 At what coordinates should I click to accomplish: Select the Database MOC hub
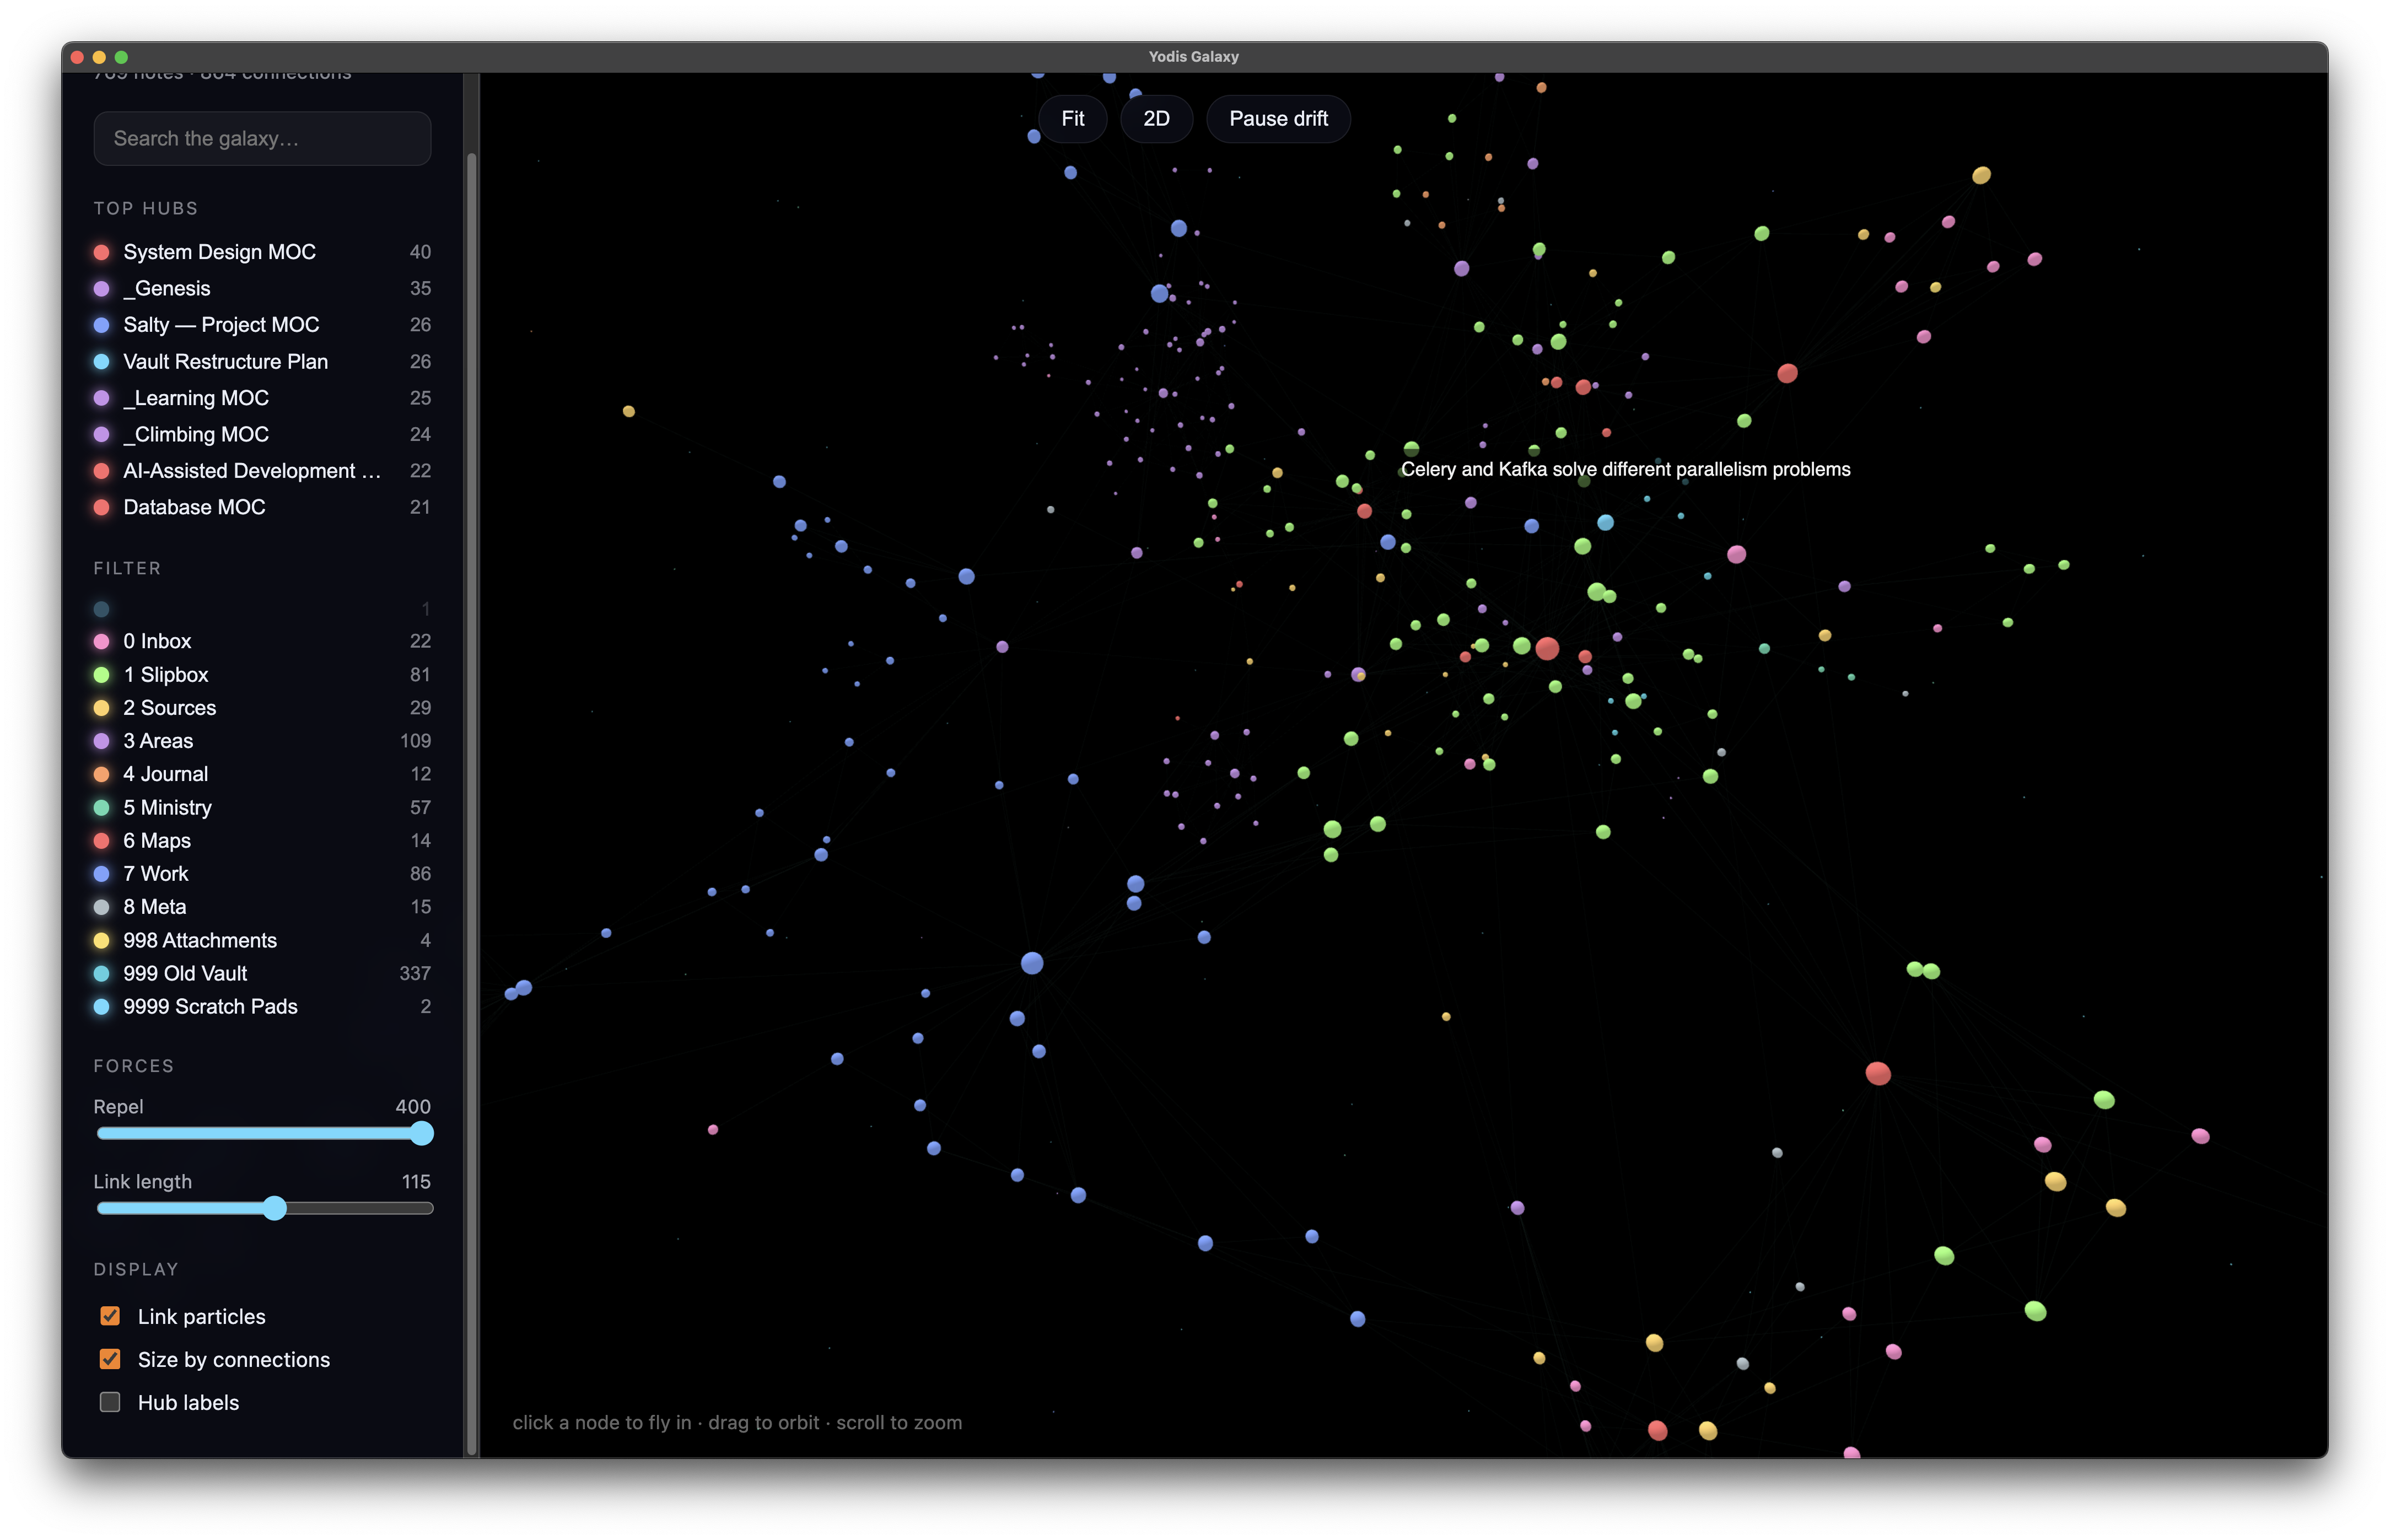pyautogui.click(x=262, y=508)
